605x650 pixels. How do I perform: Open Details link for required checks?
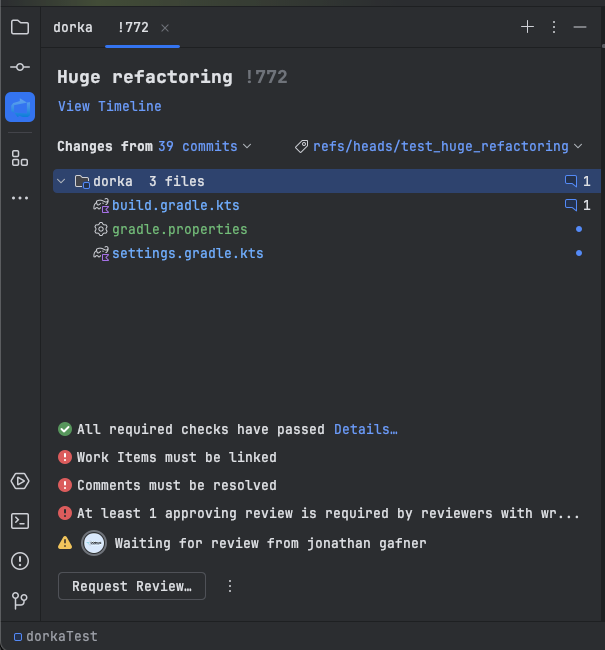point(366,429)
